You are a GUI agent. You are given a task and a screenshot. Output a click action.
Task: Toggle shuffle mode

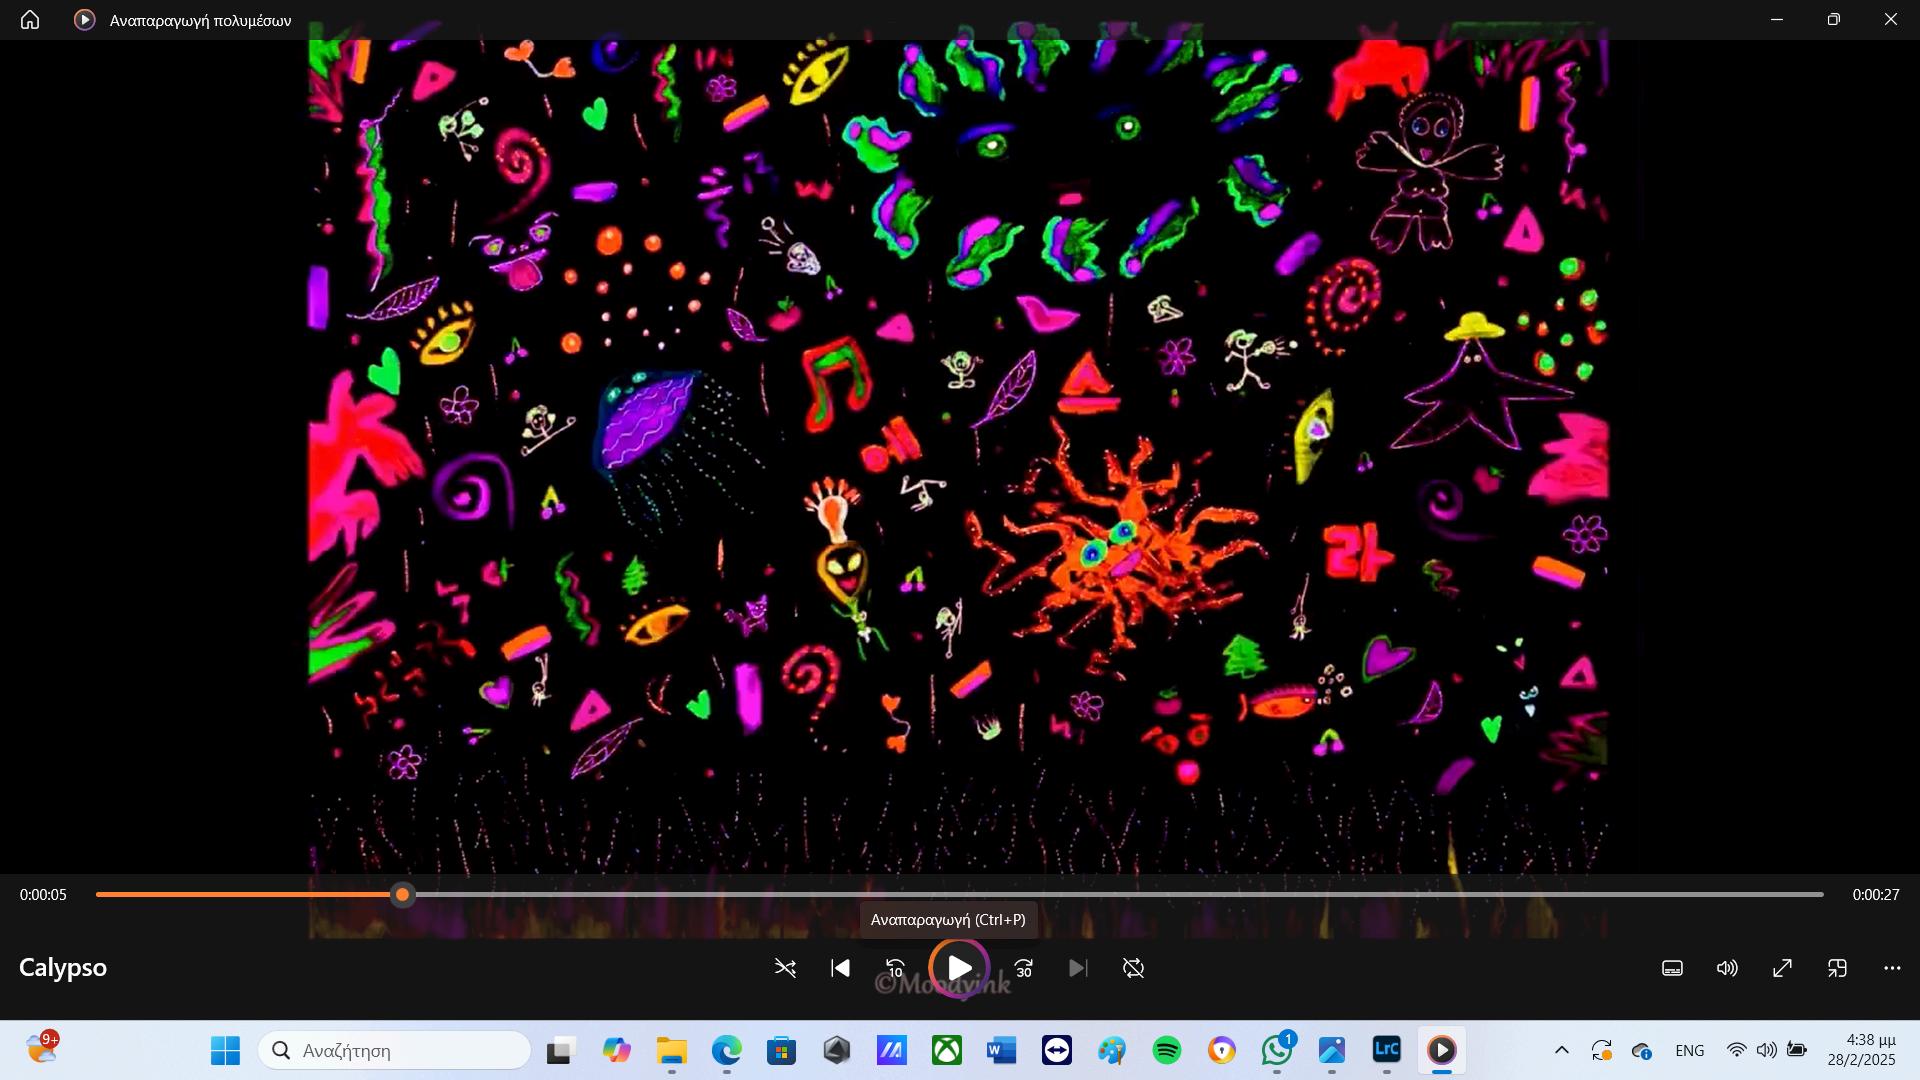point(785,968)
